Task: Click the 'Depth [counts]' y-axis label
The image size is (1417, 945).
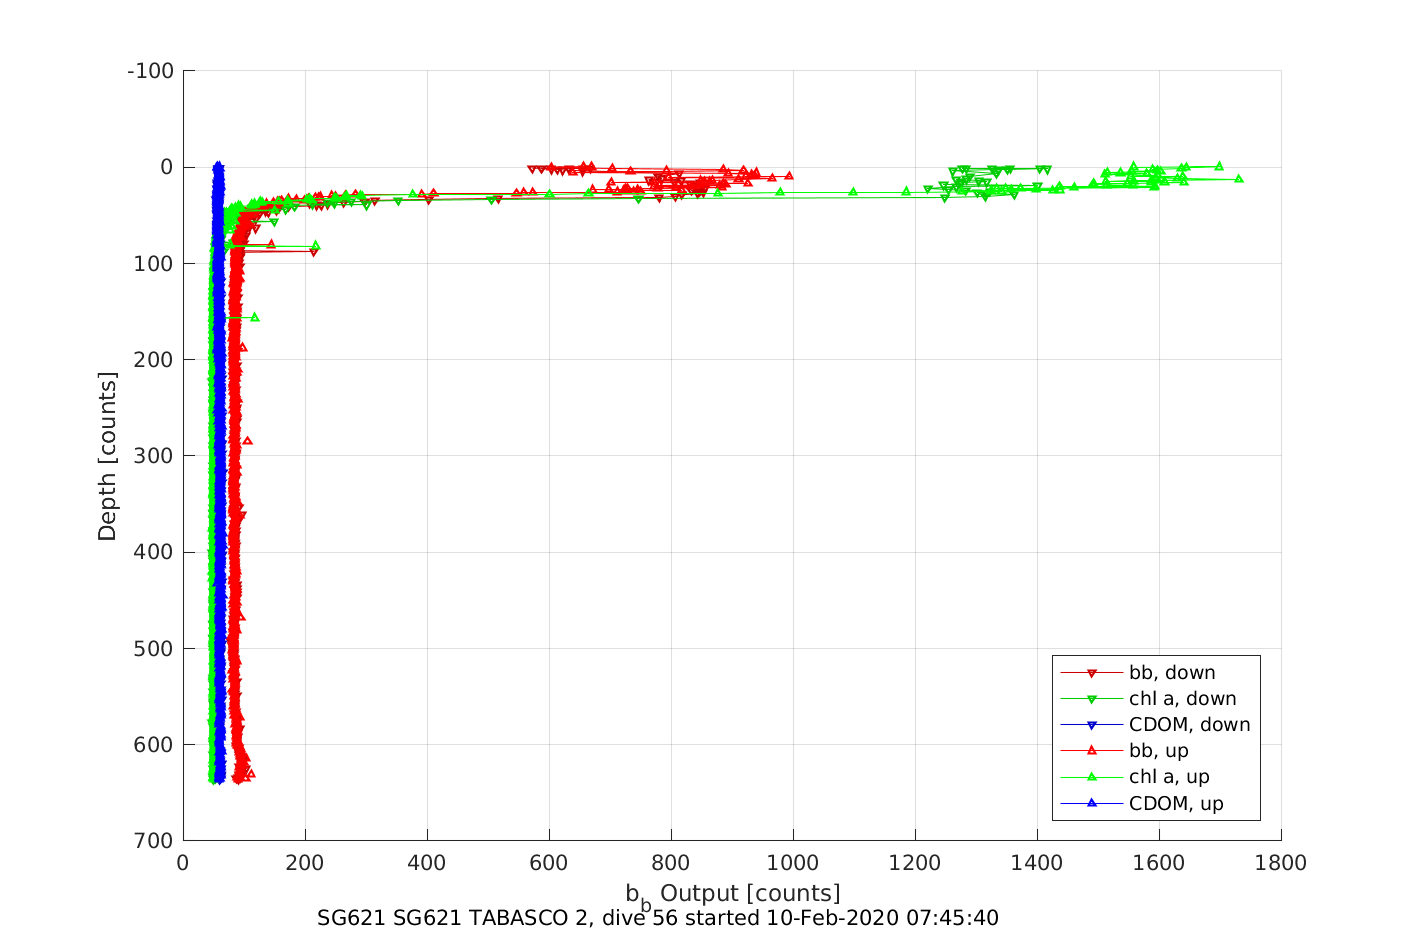Action: pyautogui.click(x=108, y=456)
